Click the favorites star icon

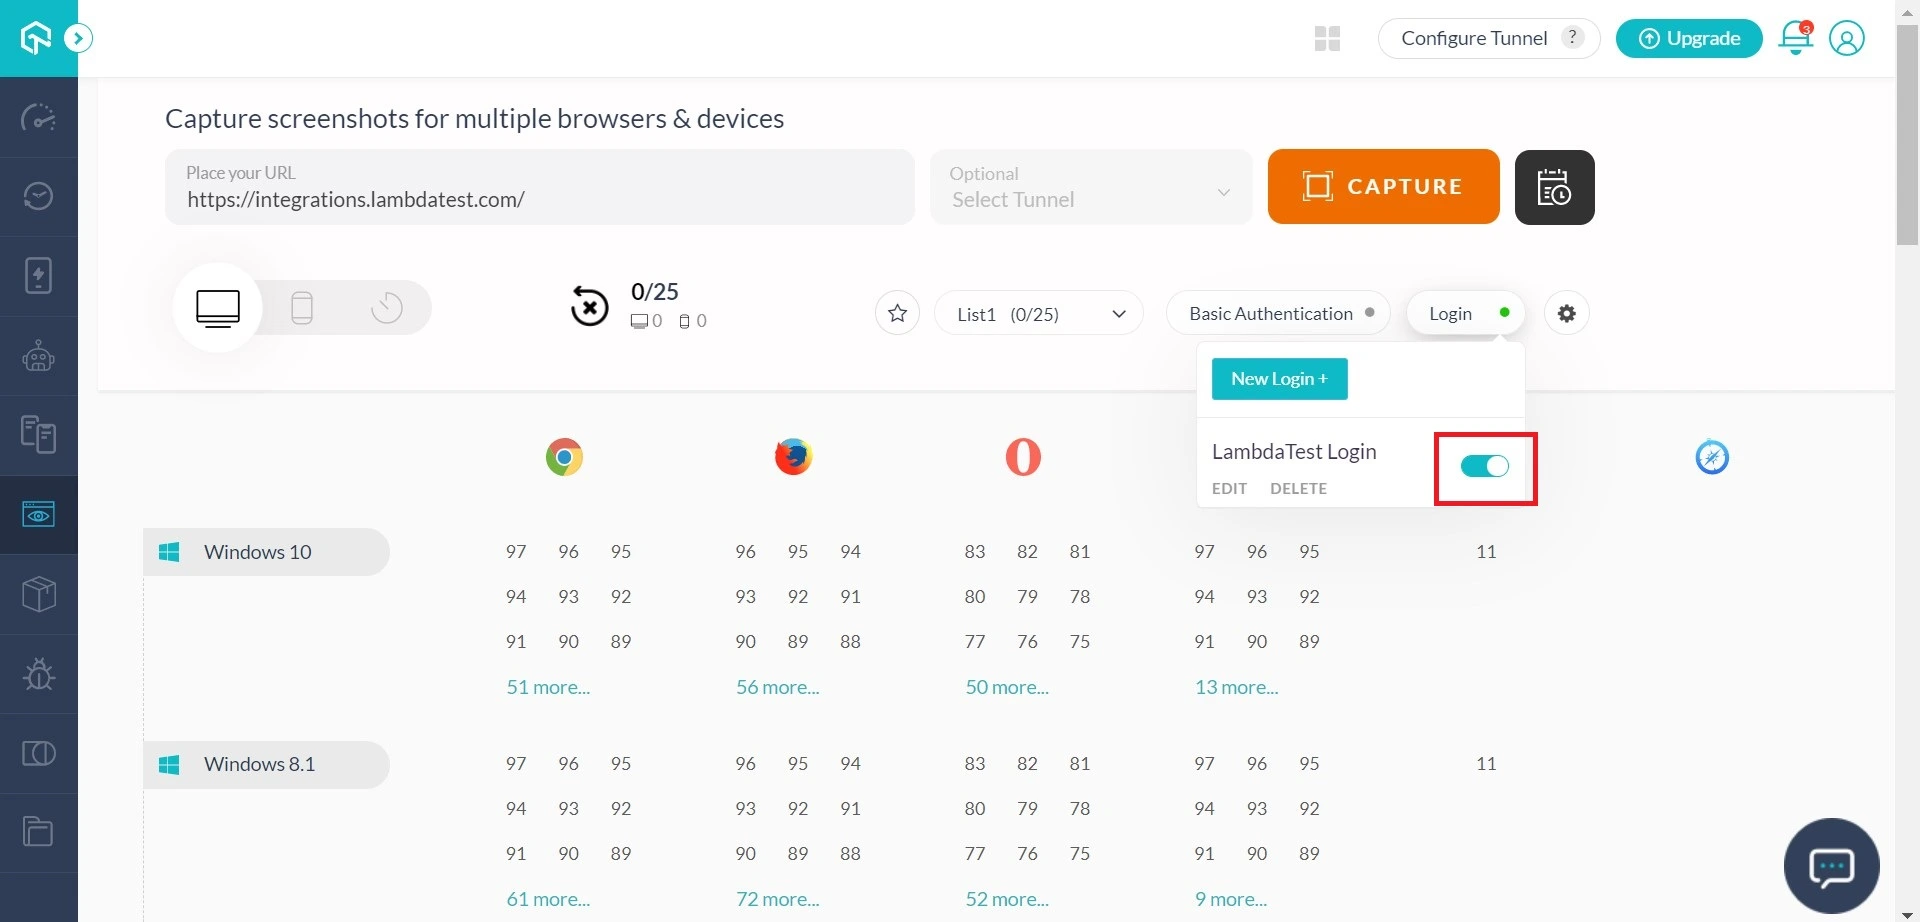coord(897,314)
